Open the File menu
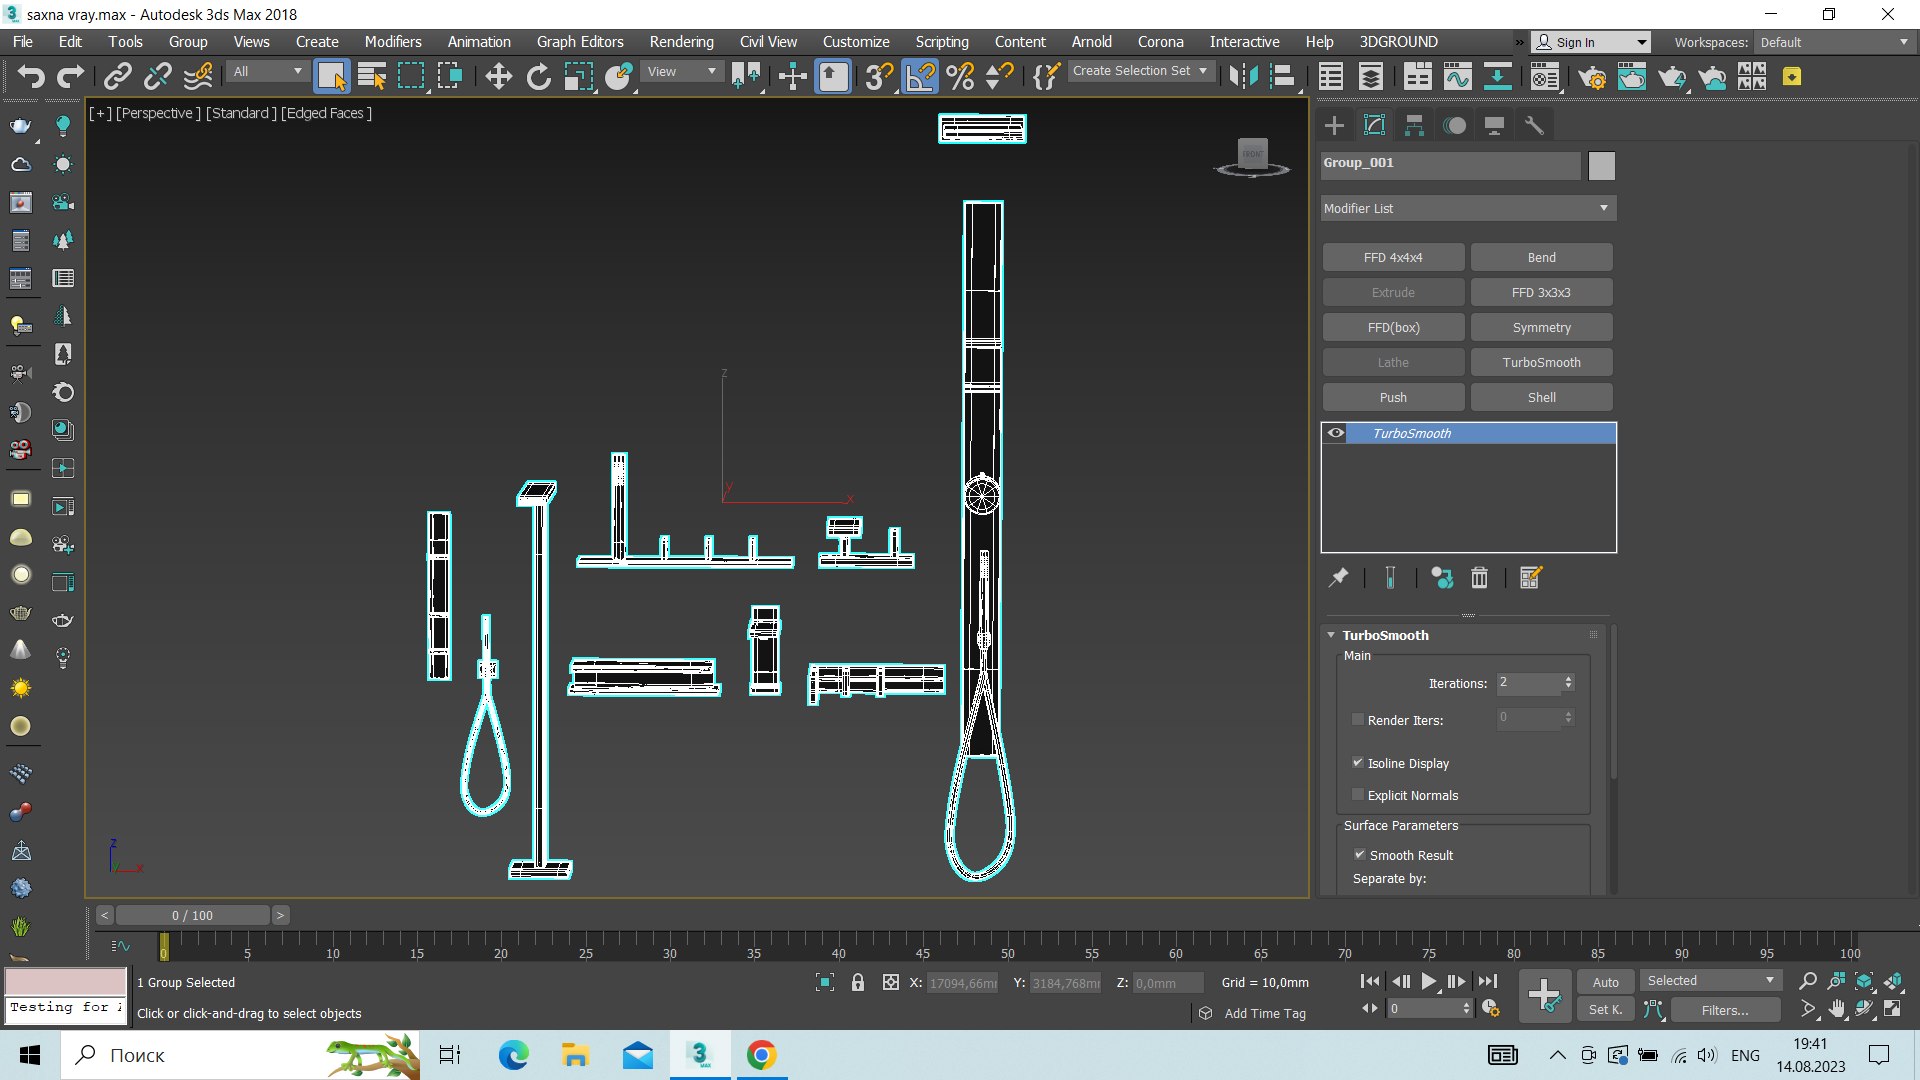Image resolution: width=1920 pixels, height=1080 pixels. 22,42
